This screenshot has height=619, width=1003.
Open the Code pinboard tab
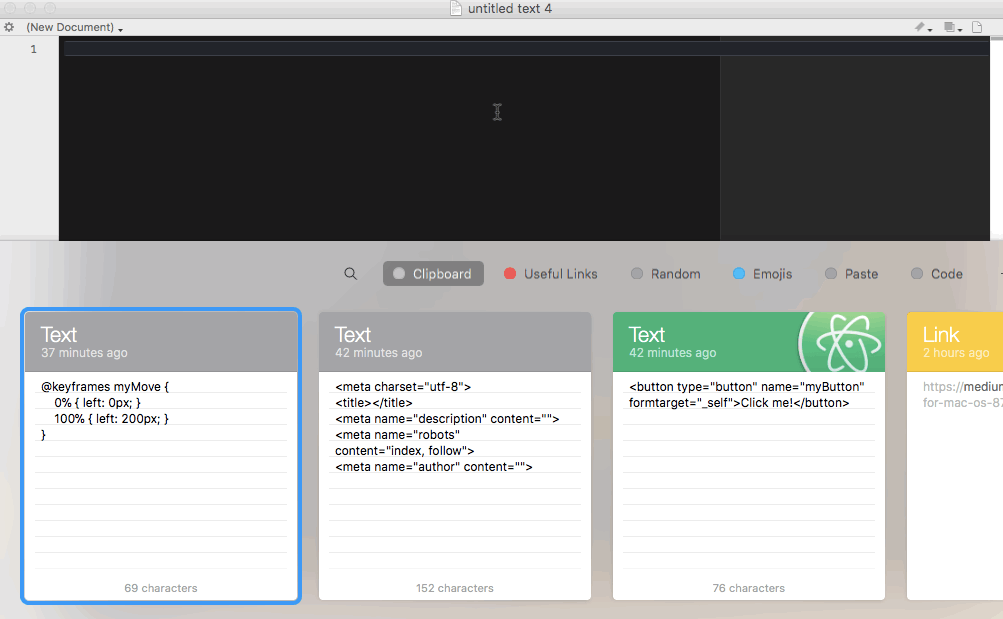coord(937,274)
